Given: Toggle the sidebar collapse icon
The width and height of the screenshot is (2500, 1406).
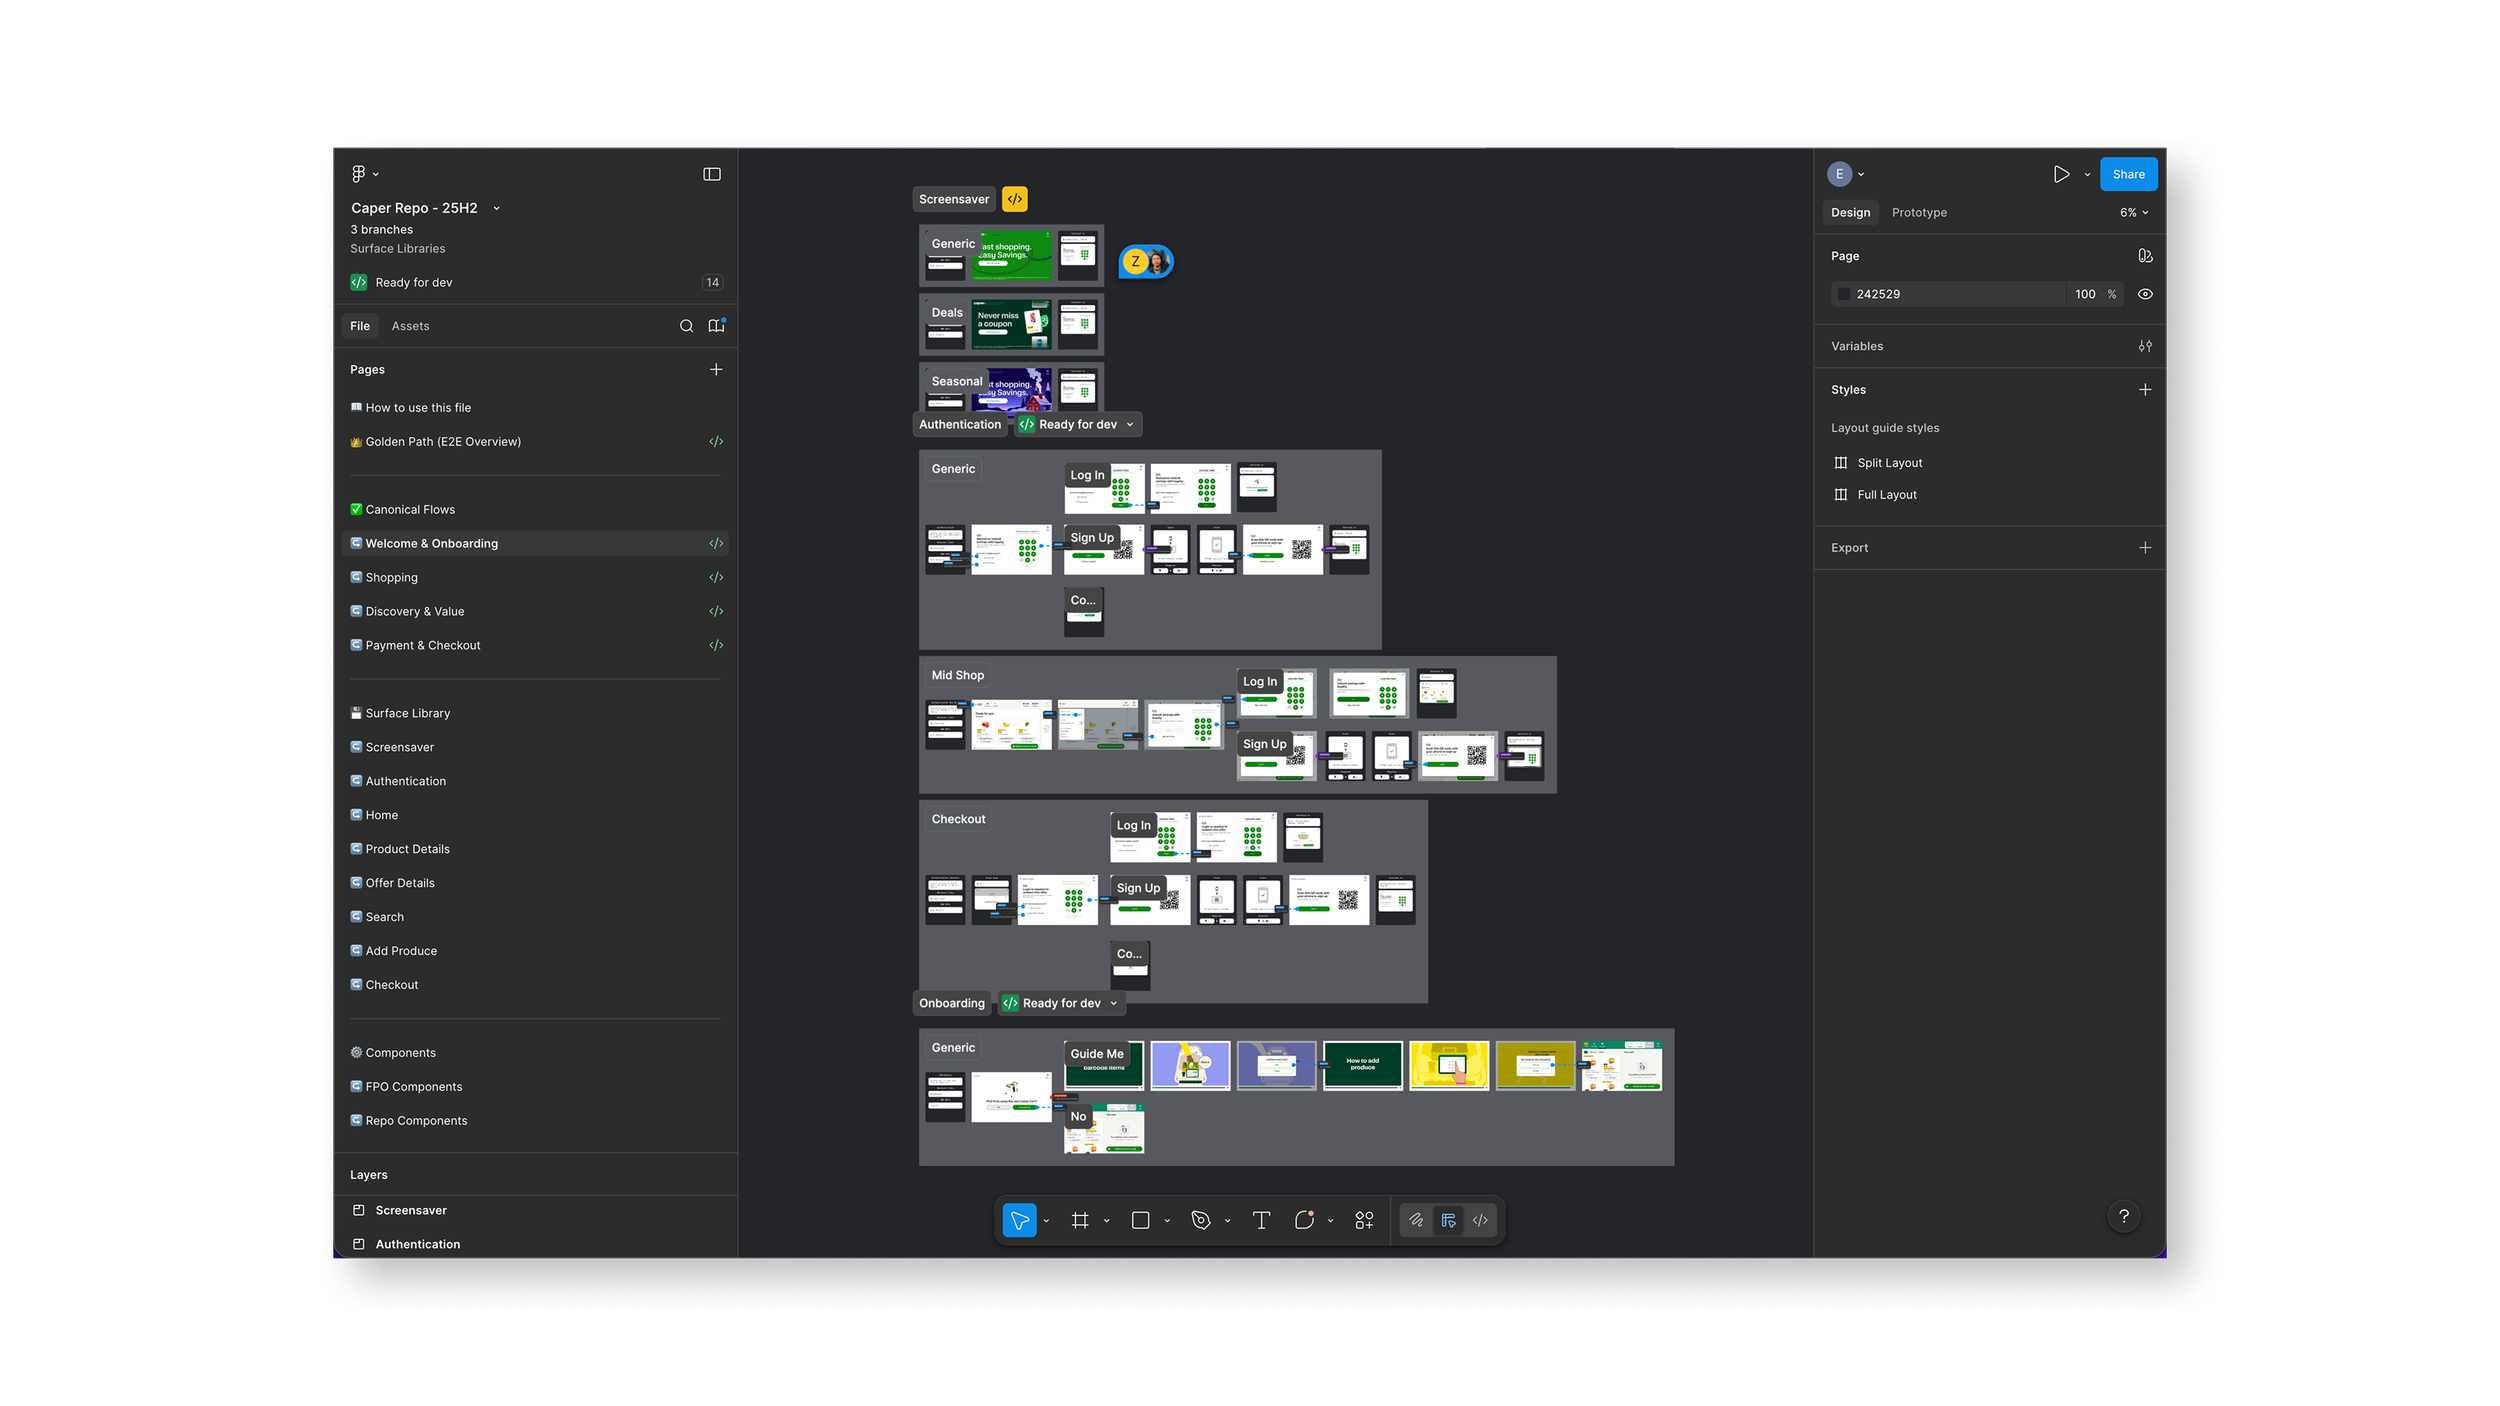Looking at the screenshot, I should (712, 174).
